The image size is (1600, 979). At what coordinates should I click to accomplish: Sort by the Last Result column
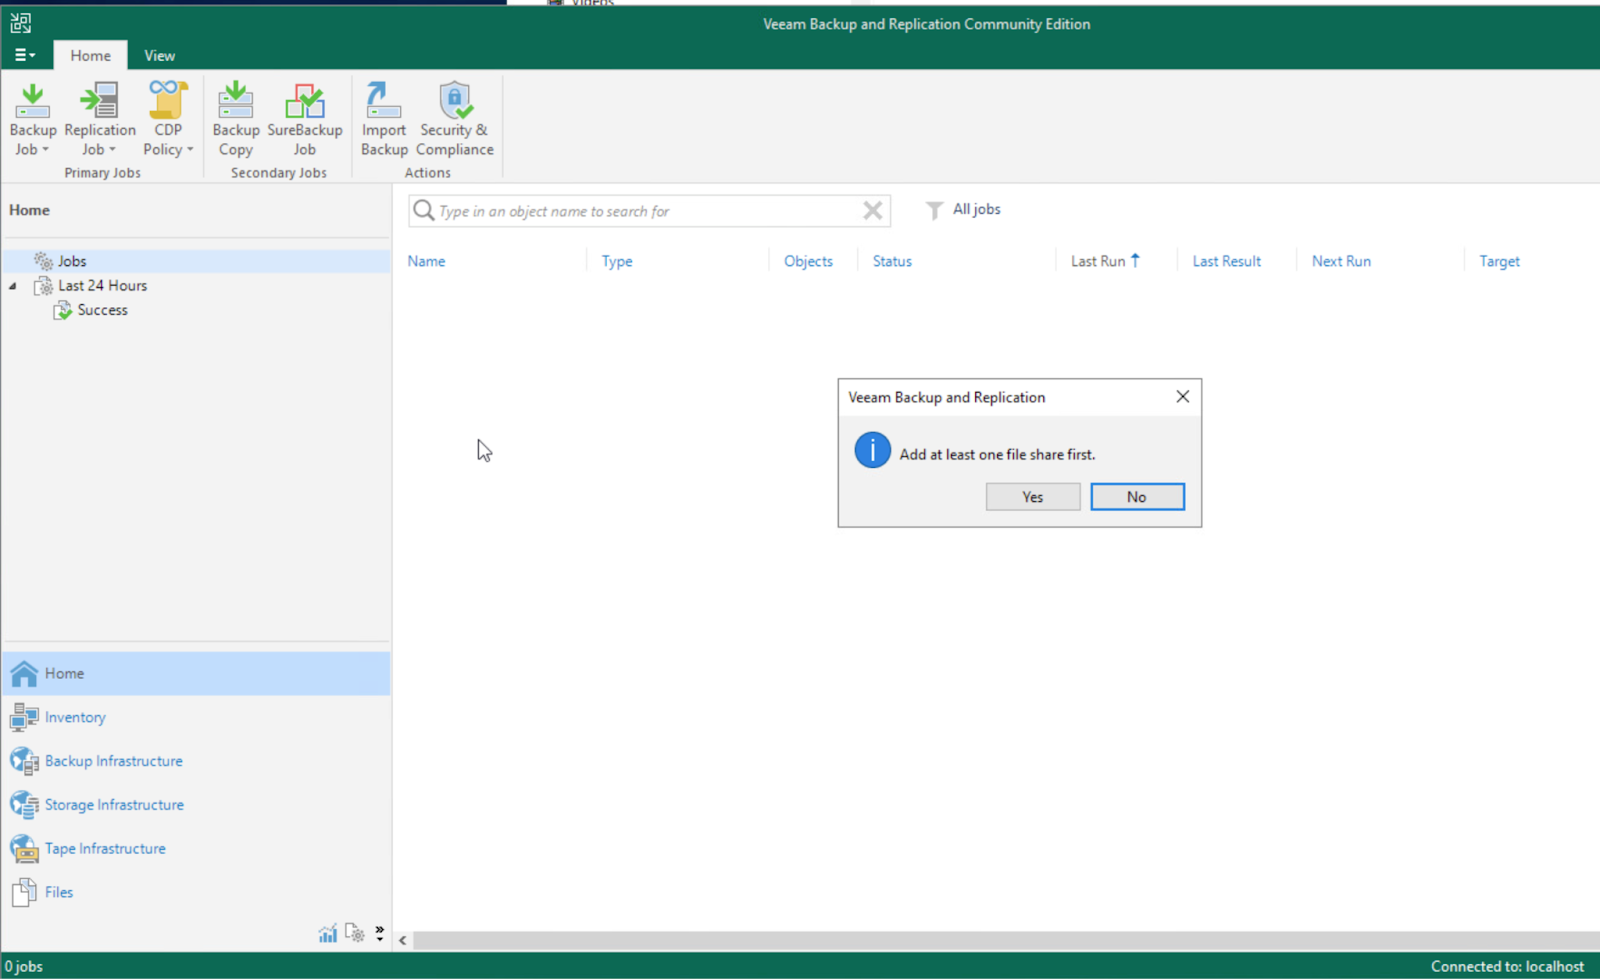(1226, 261)
